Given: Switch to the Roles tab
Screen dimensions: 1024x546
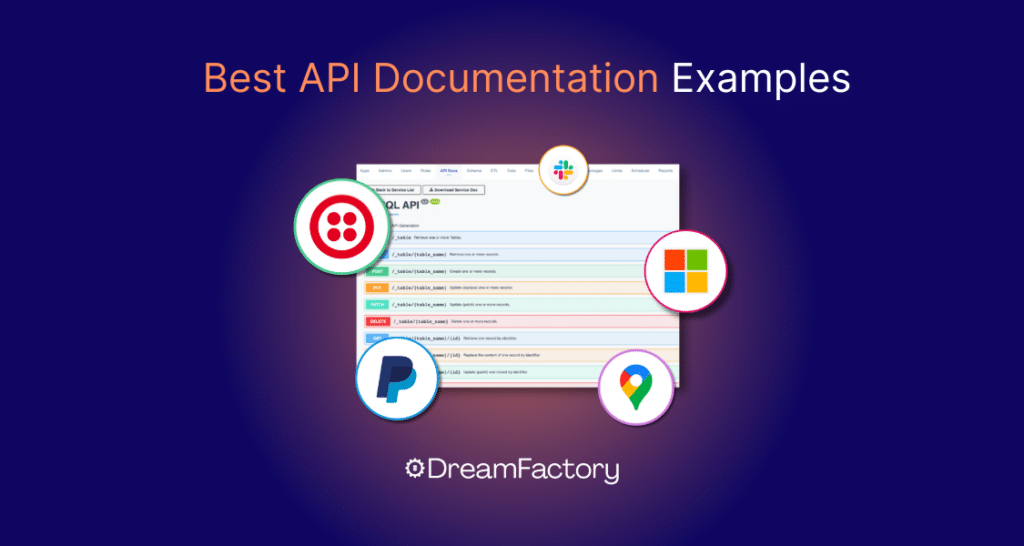Looking at the screenshot, I should point(425,170).
